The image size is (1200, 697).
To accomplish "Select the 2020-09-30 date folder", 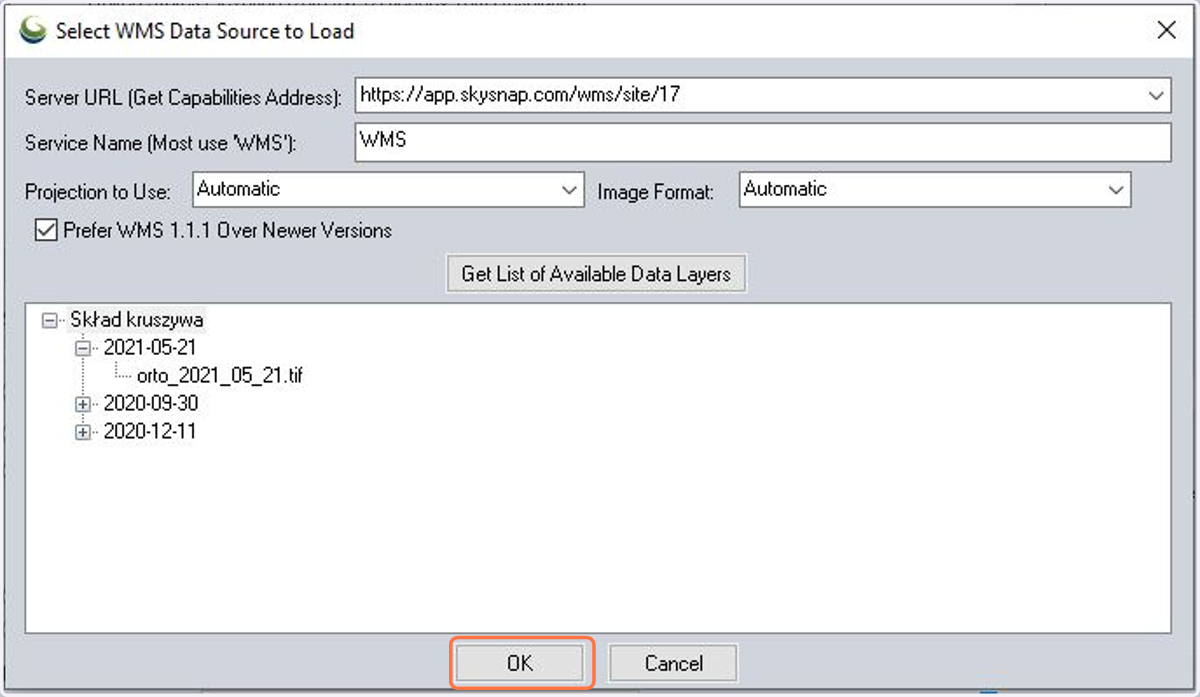I will coord(151,404).
